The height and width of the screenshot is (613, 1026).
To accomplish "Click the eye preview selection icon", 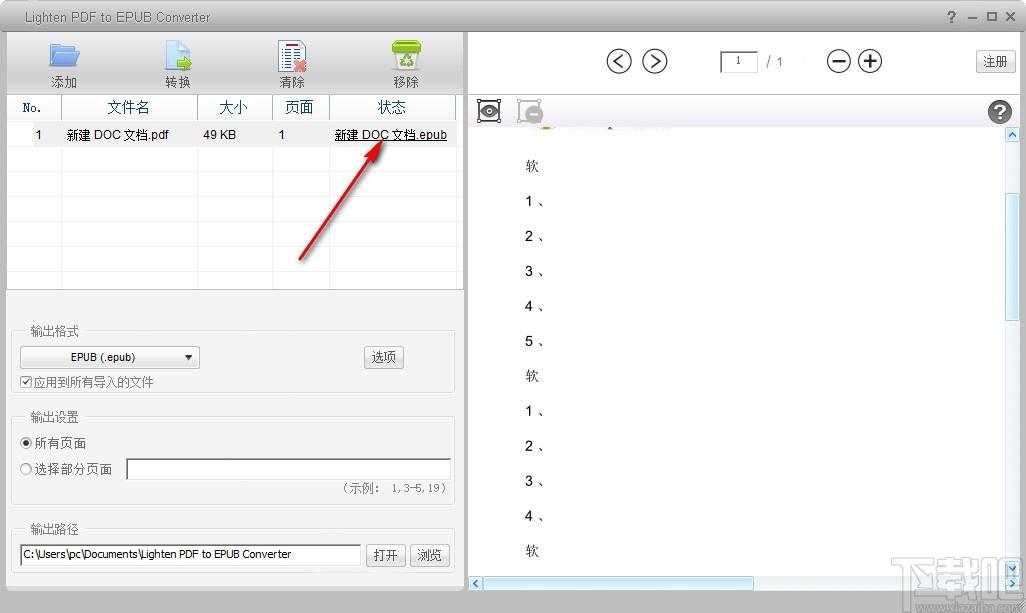I will [489, 111].
